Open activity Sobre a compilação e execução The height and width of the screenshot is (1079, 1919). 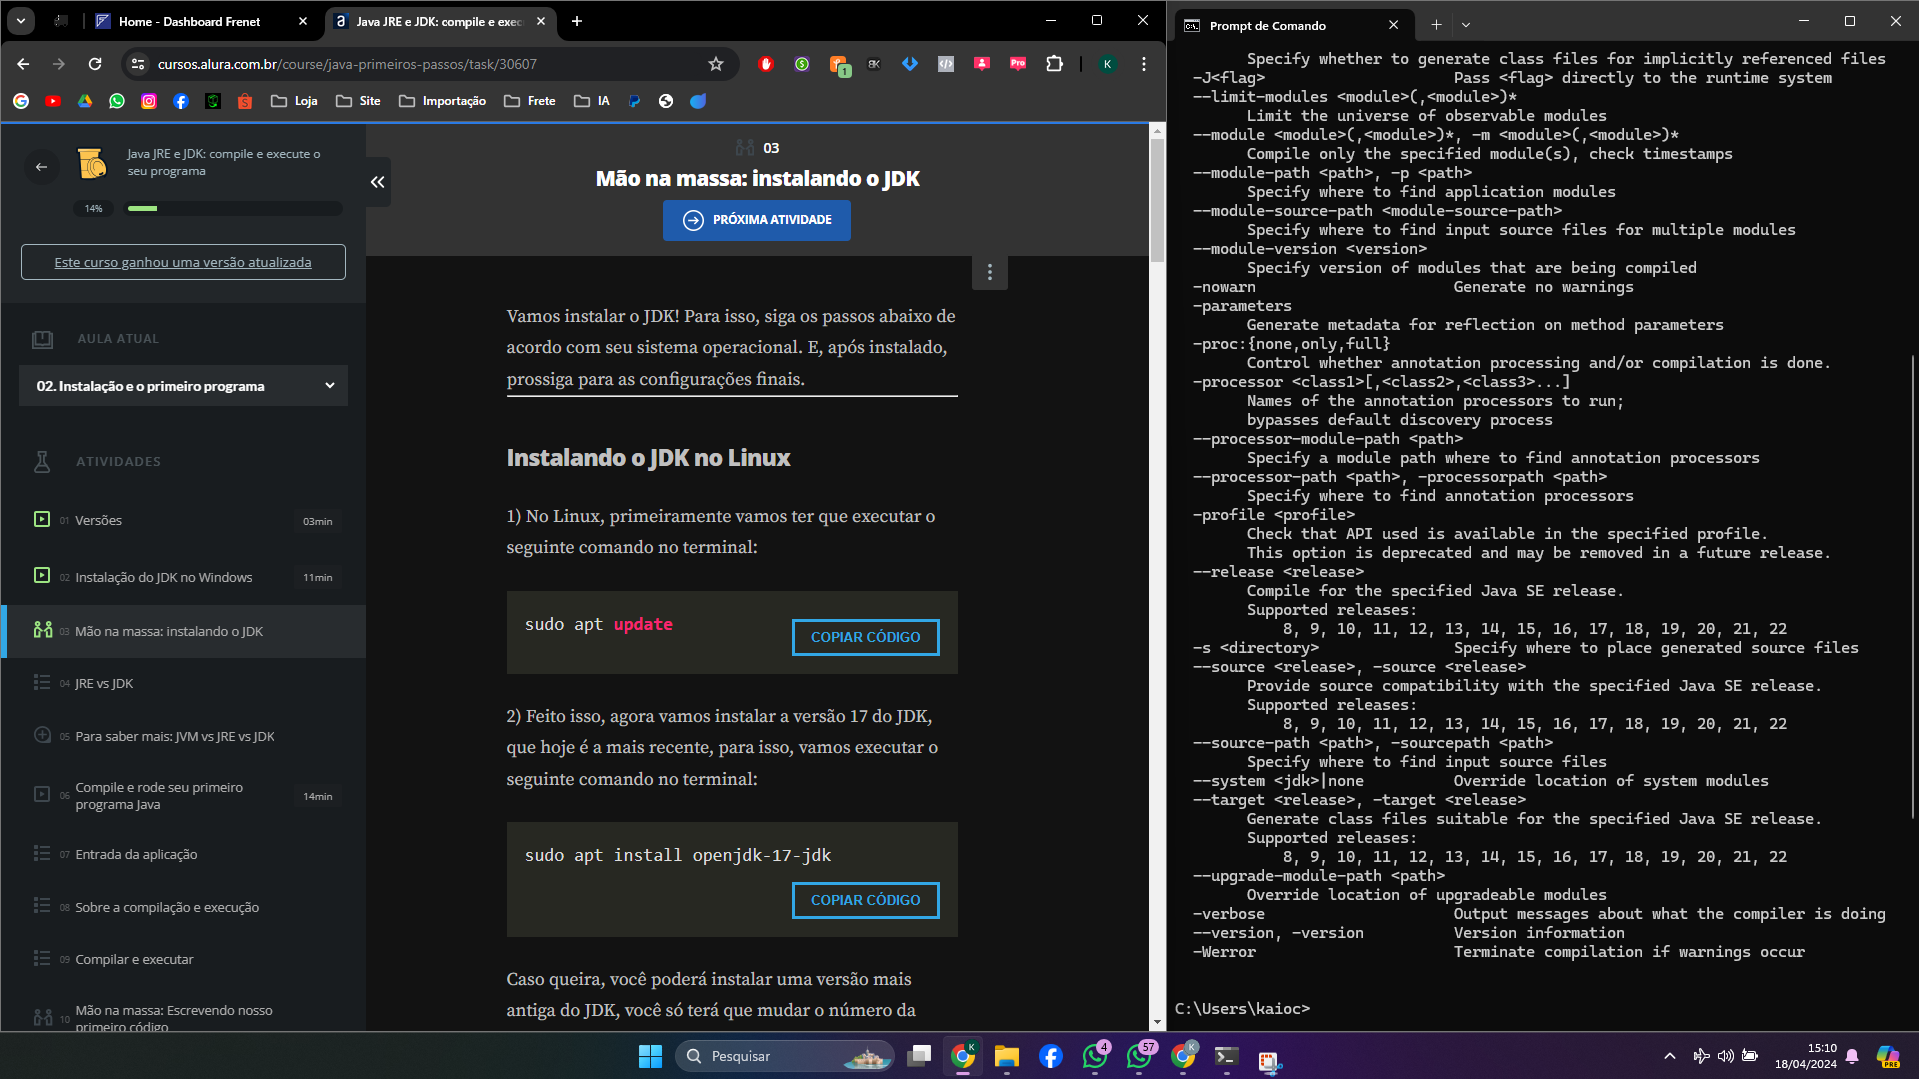pos(184,907)
